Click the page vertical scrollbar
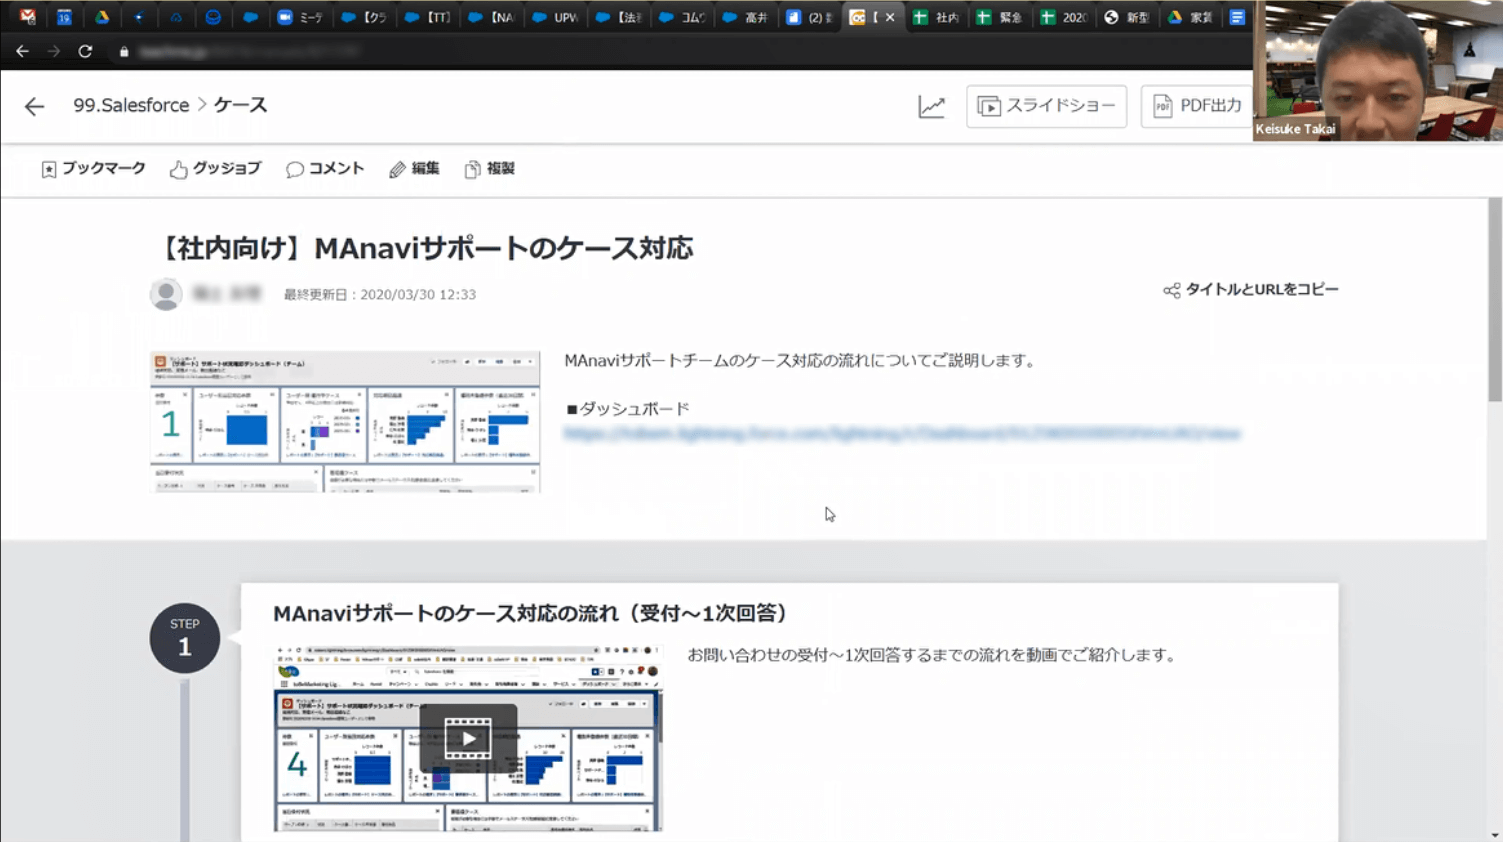Screen dimensions: 1503x842 [1494, 300]
